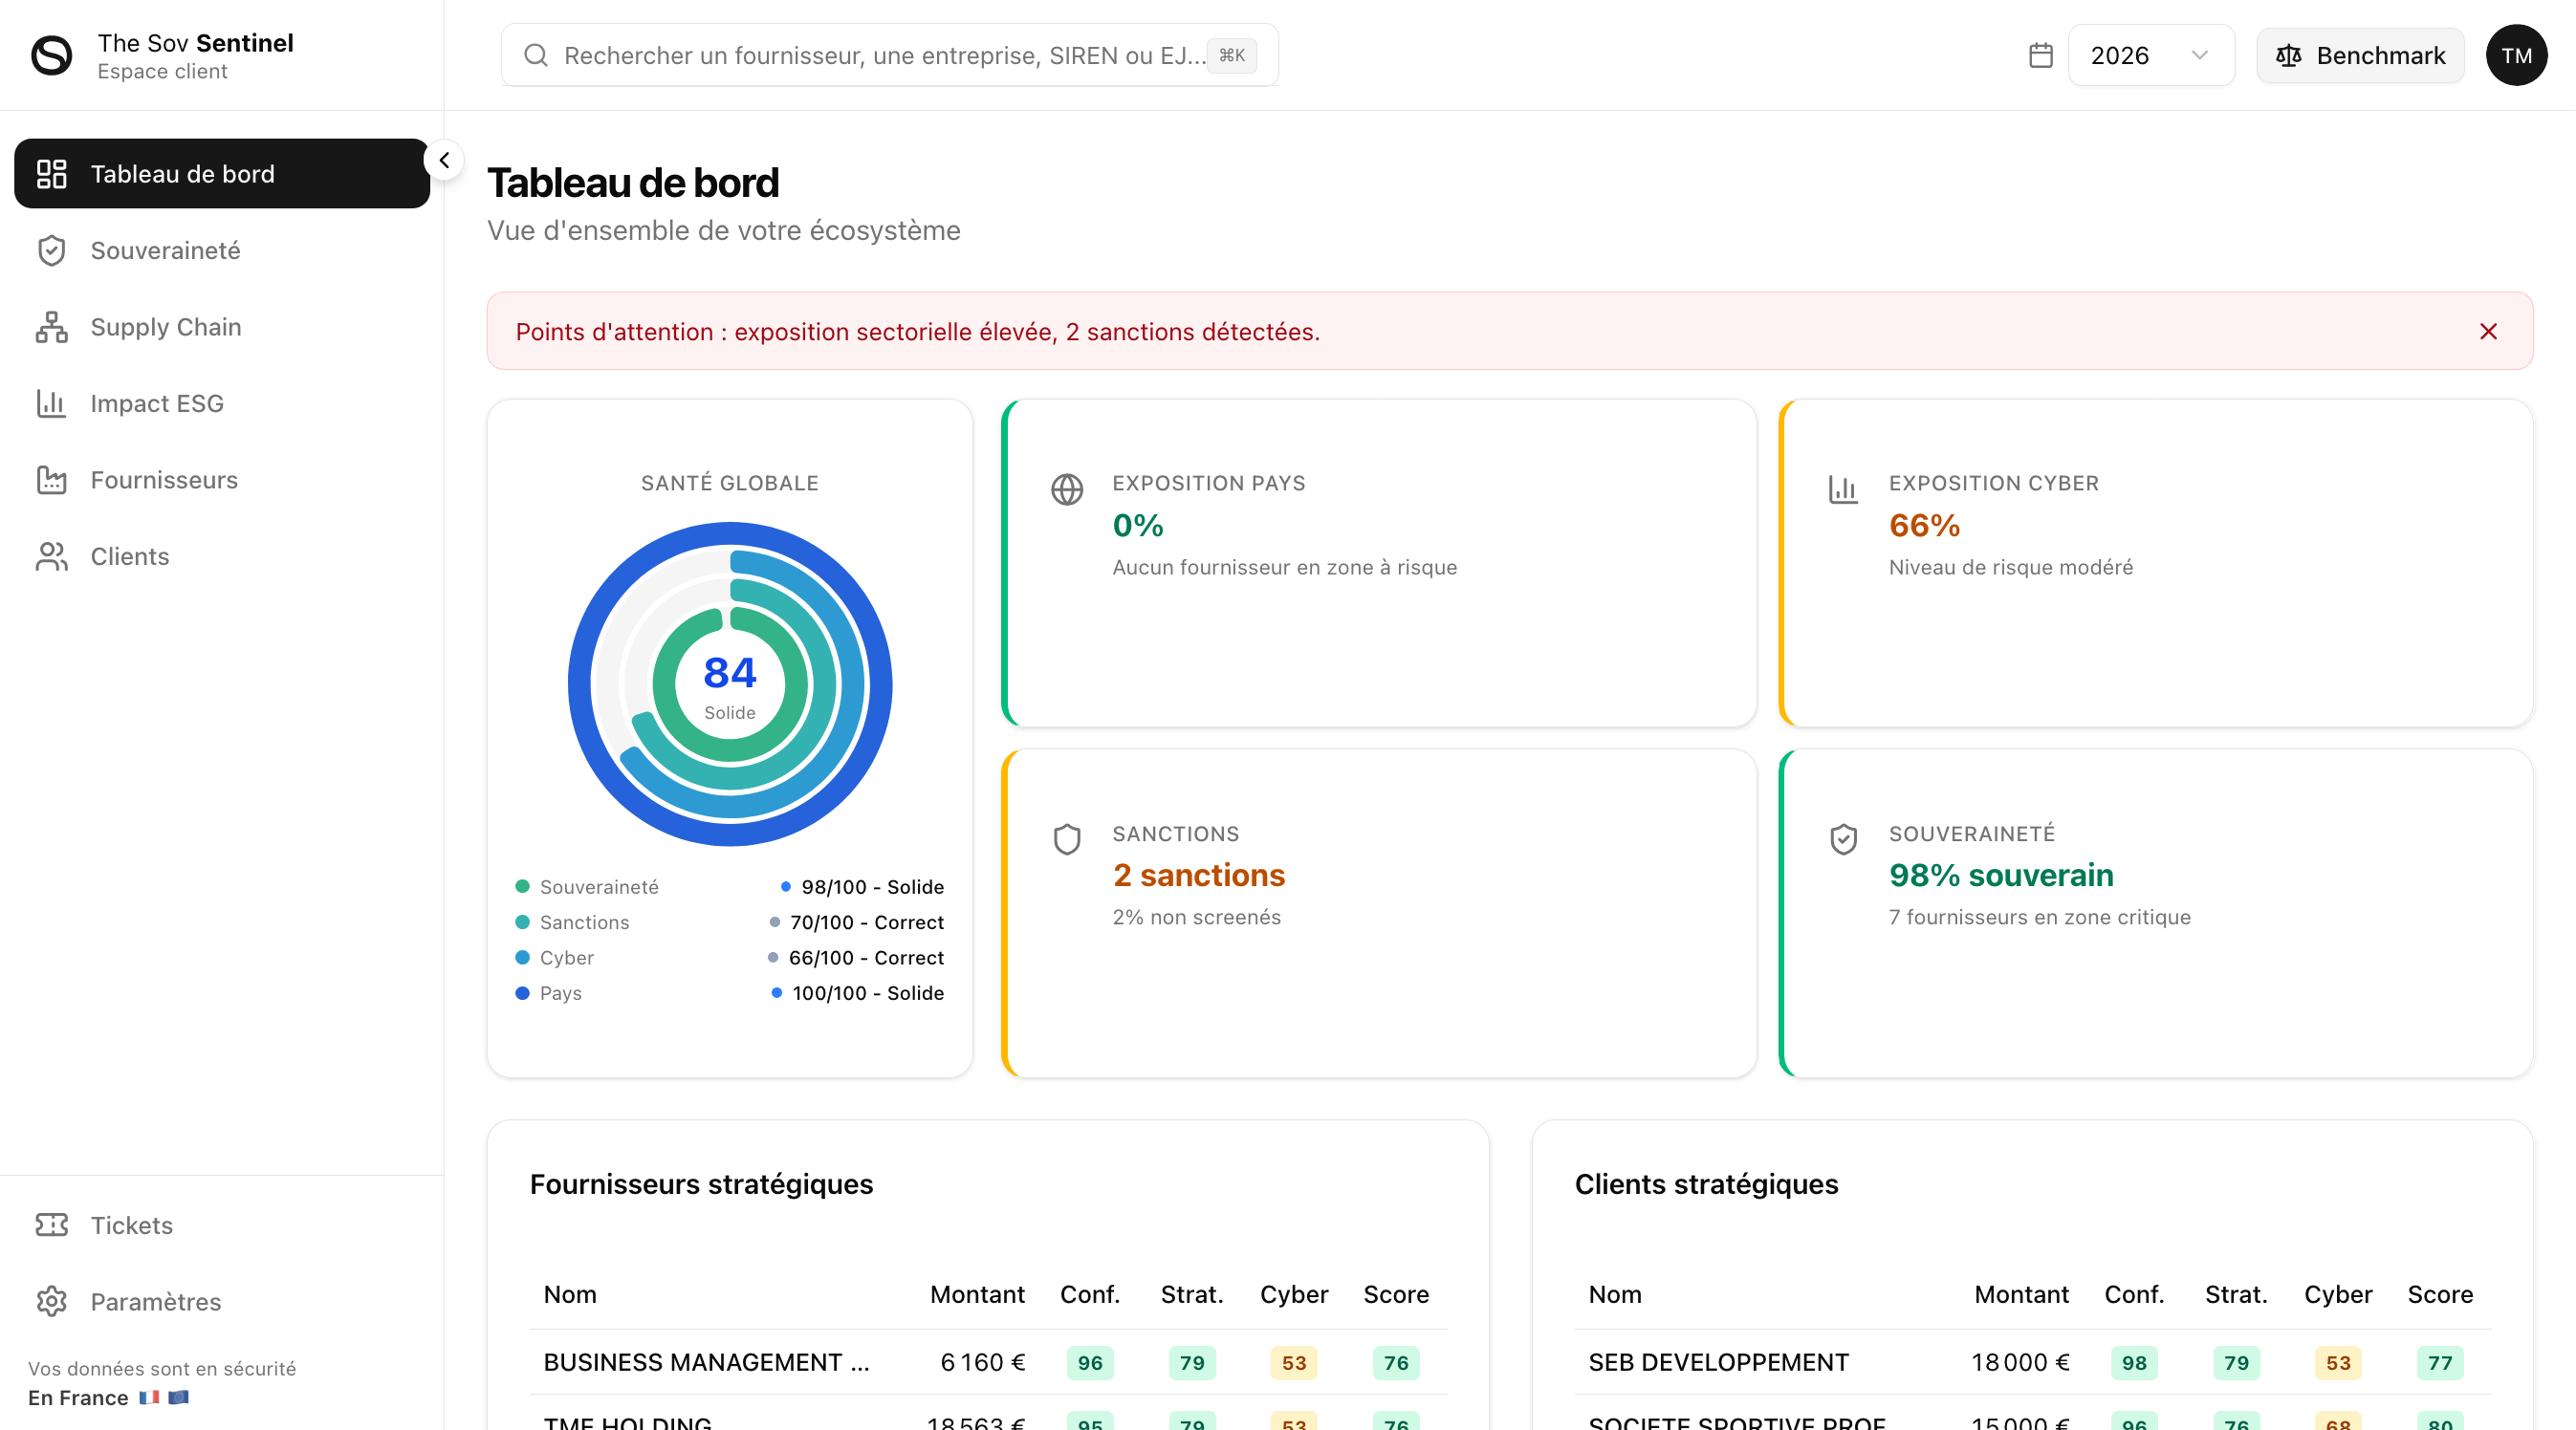
Task: Click '6 160 €' amount cell
Action: click(983, 1362)
